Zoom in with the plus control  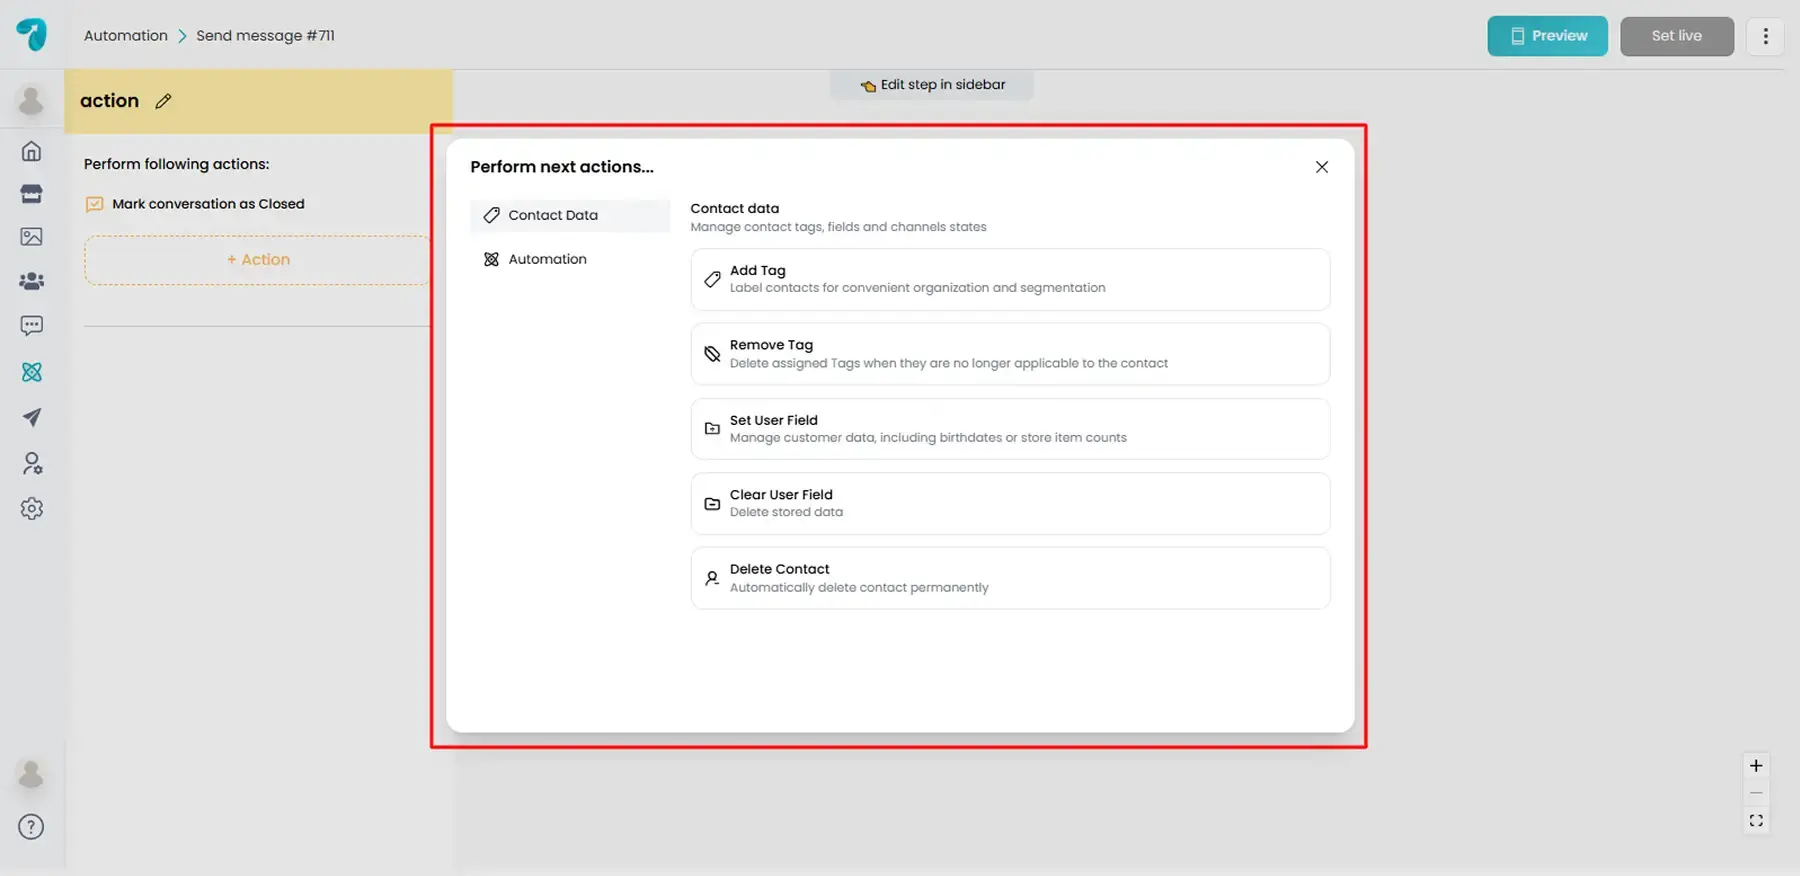[1755, 766]
